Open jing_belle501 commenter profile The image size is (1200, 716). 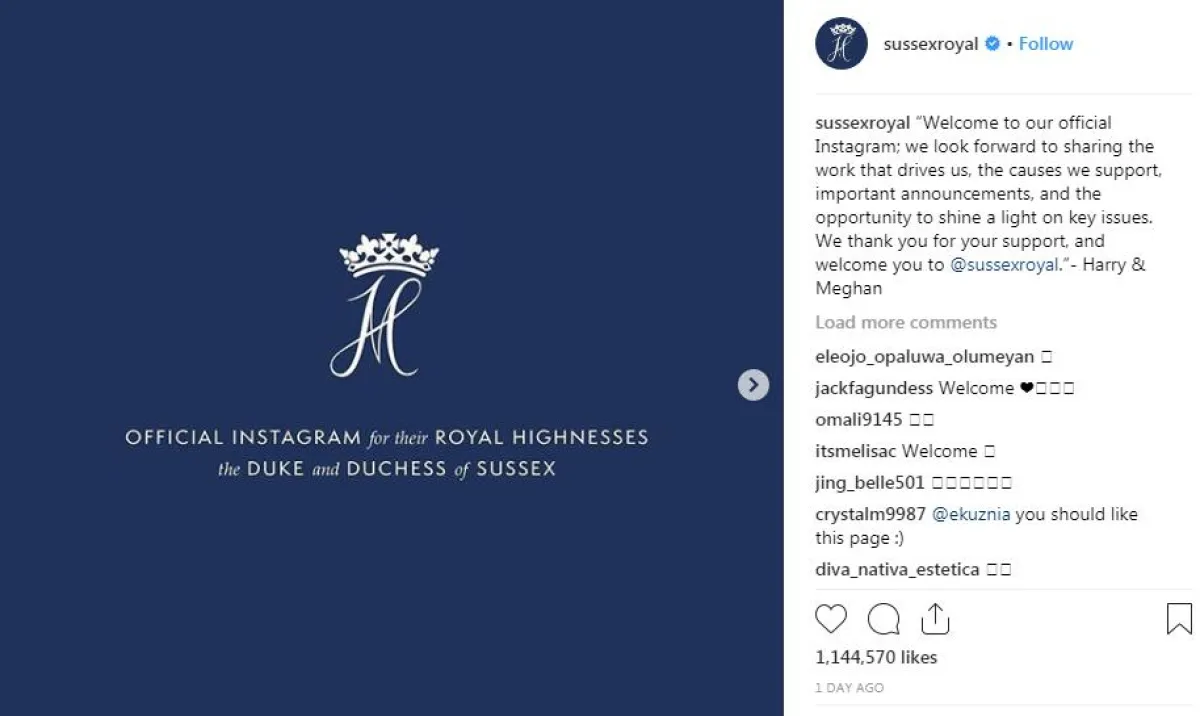[870, 483]
